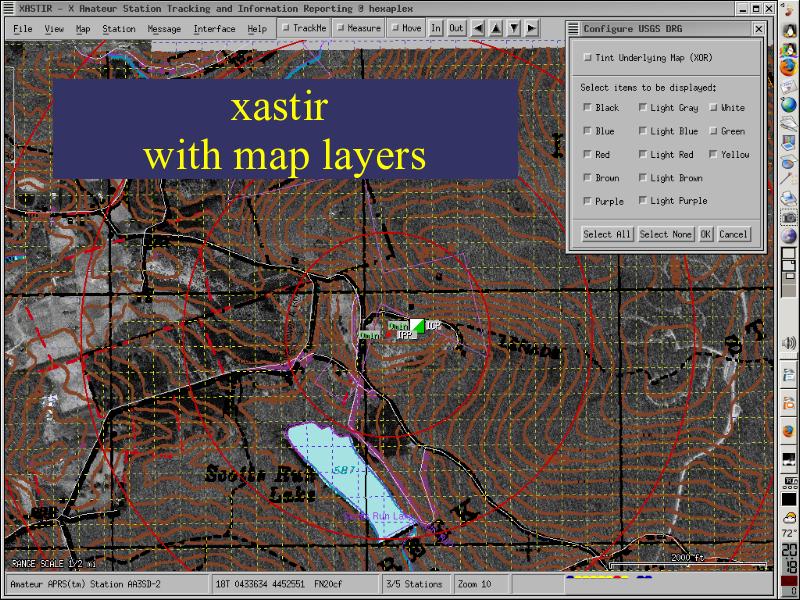The width and height of the screenshot is (800, 600).
Task: Close the Configure USGS DRG dialog
Action: pos(759,29)
